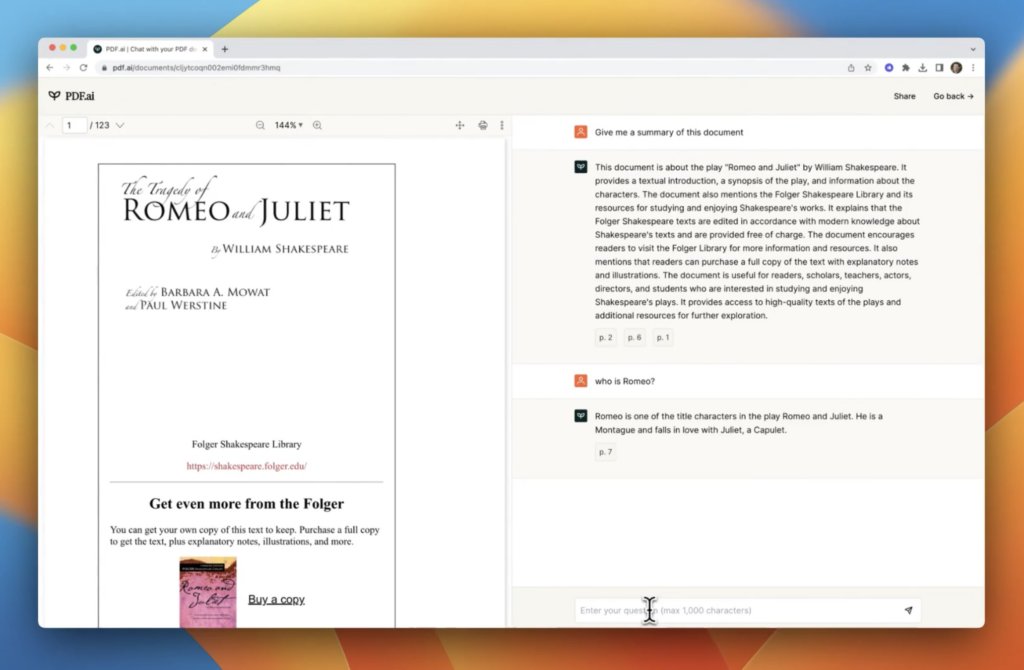
Task: Click 'who is Romeo?' message text
Action: point(624,381)
